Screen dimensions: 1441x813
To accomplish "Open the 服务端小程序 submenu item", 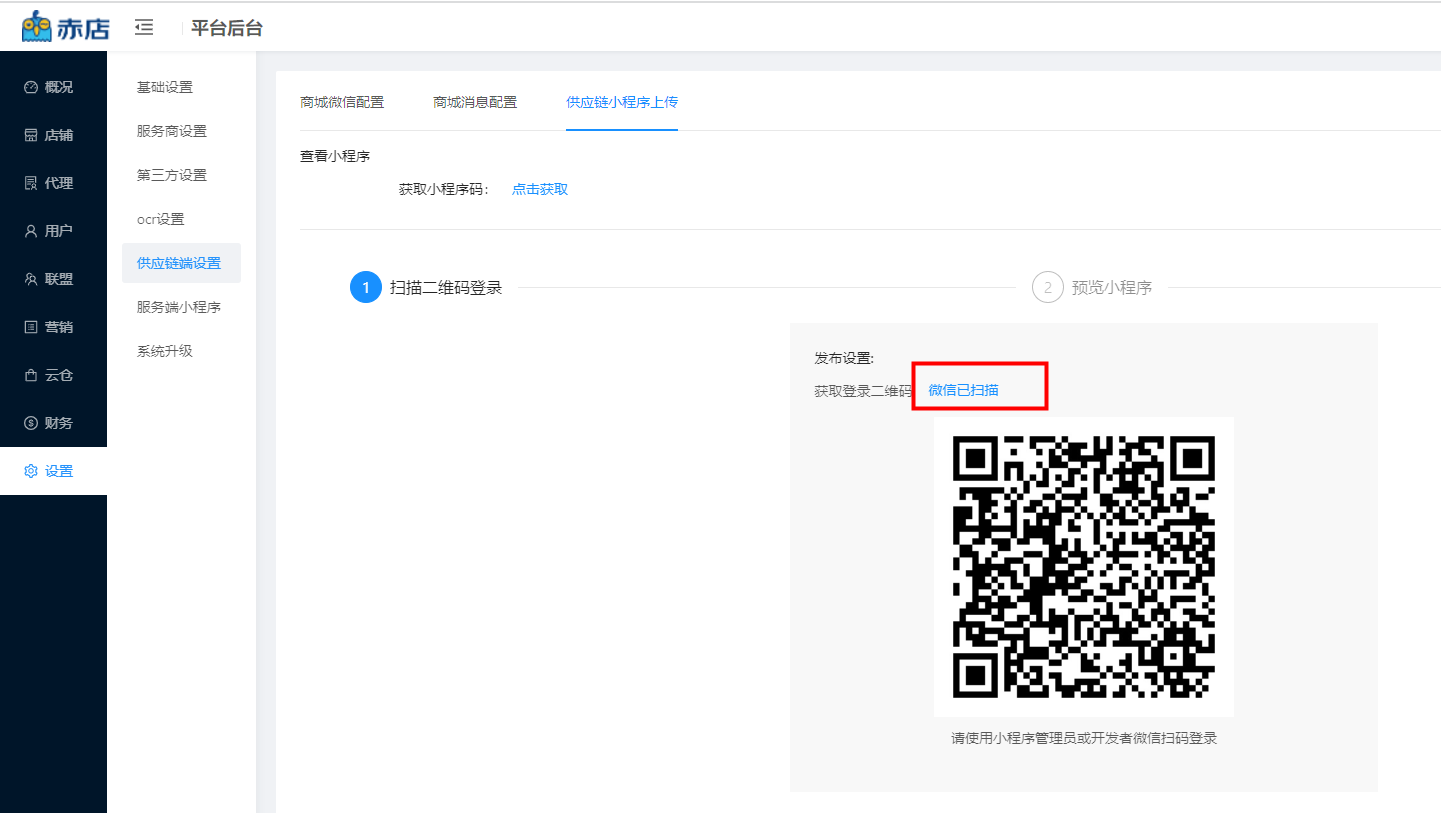I will (181, 307).
